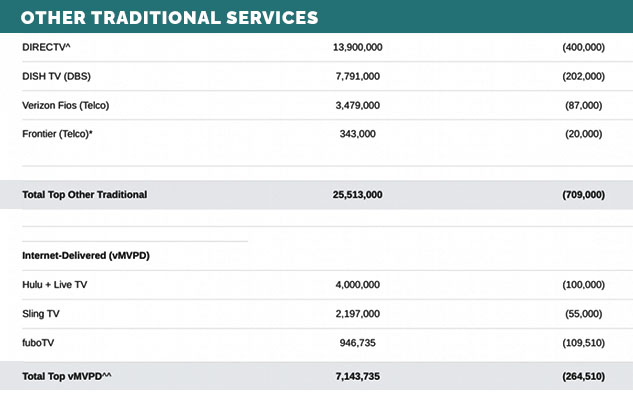Click DIRECTV subscriber count 13,900,000

pos(357,47)
